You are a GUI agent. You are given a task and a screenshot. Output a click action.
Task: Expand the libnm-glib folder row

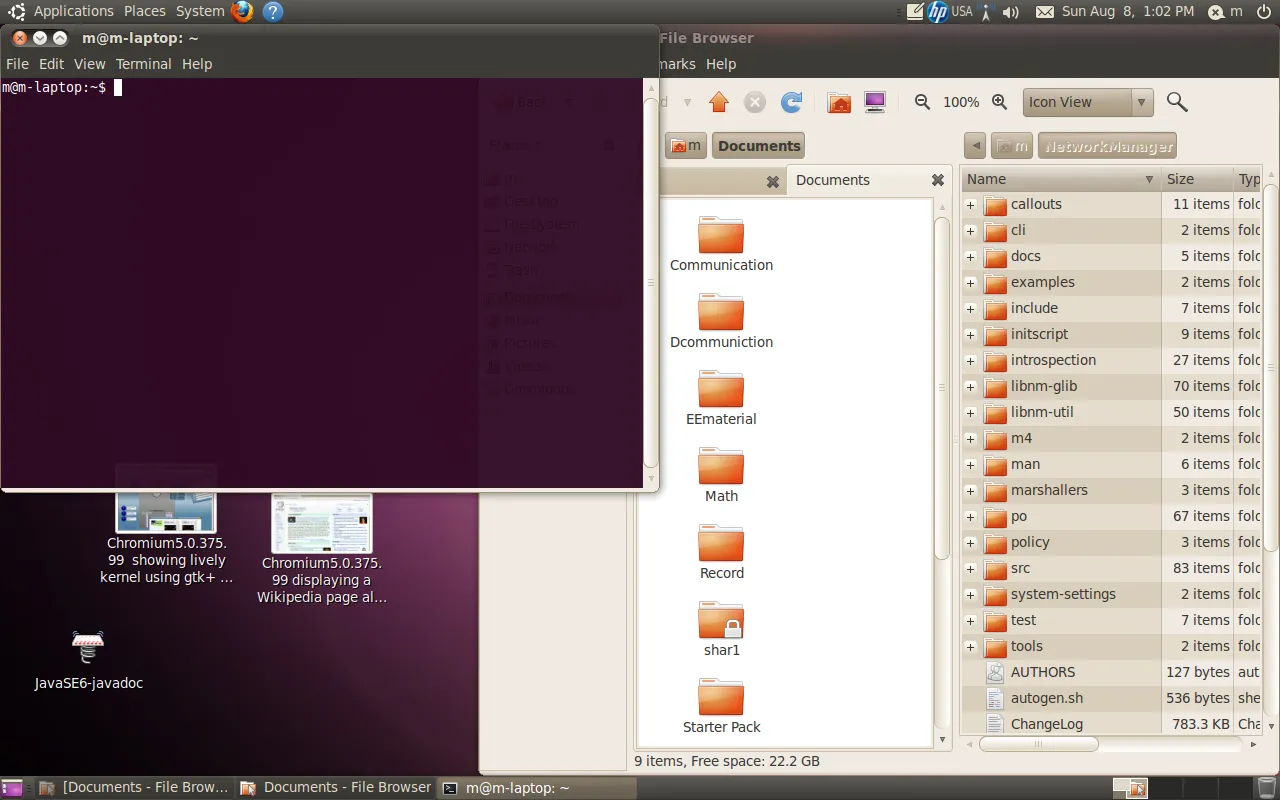[x=970, y=386]
